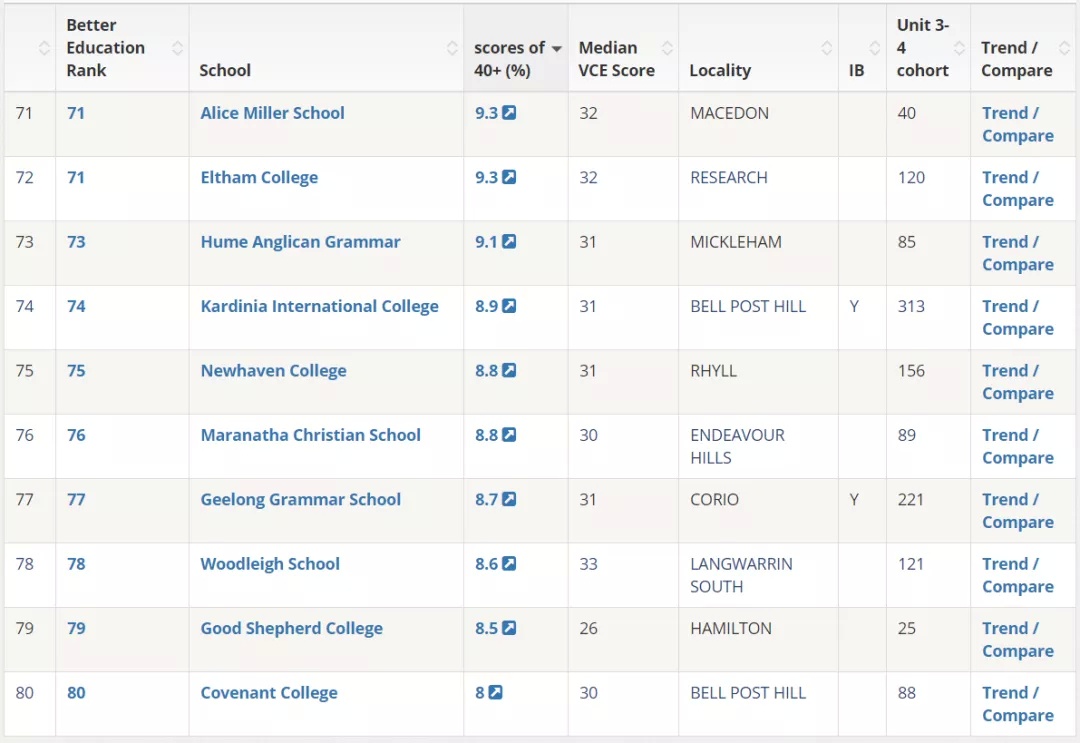Click rank 77 link for Geelong Grammar
Screen dimensions: 1080x743
coord(76,499)
